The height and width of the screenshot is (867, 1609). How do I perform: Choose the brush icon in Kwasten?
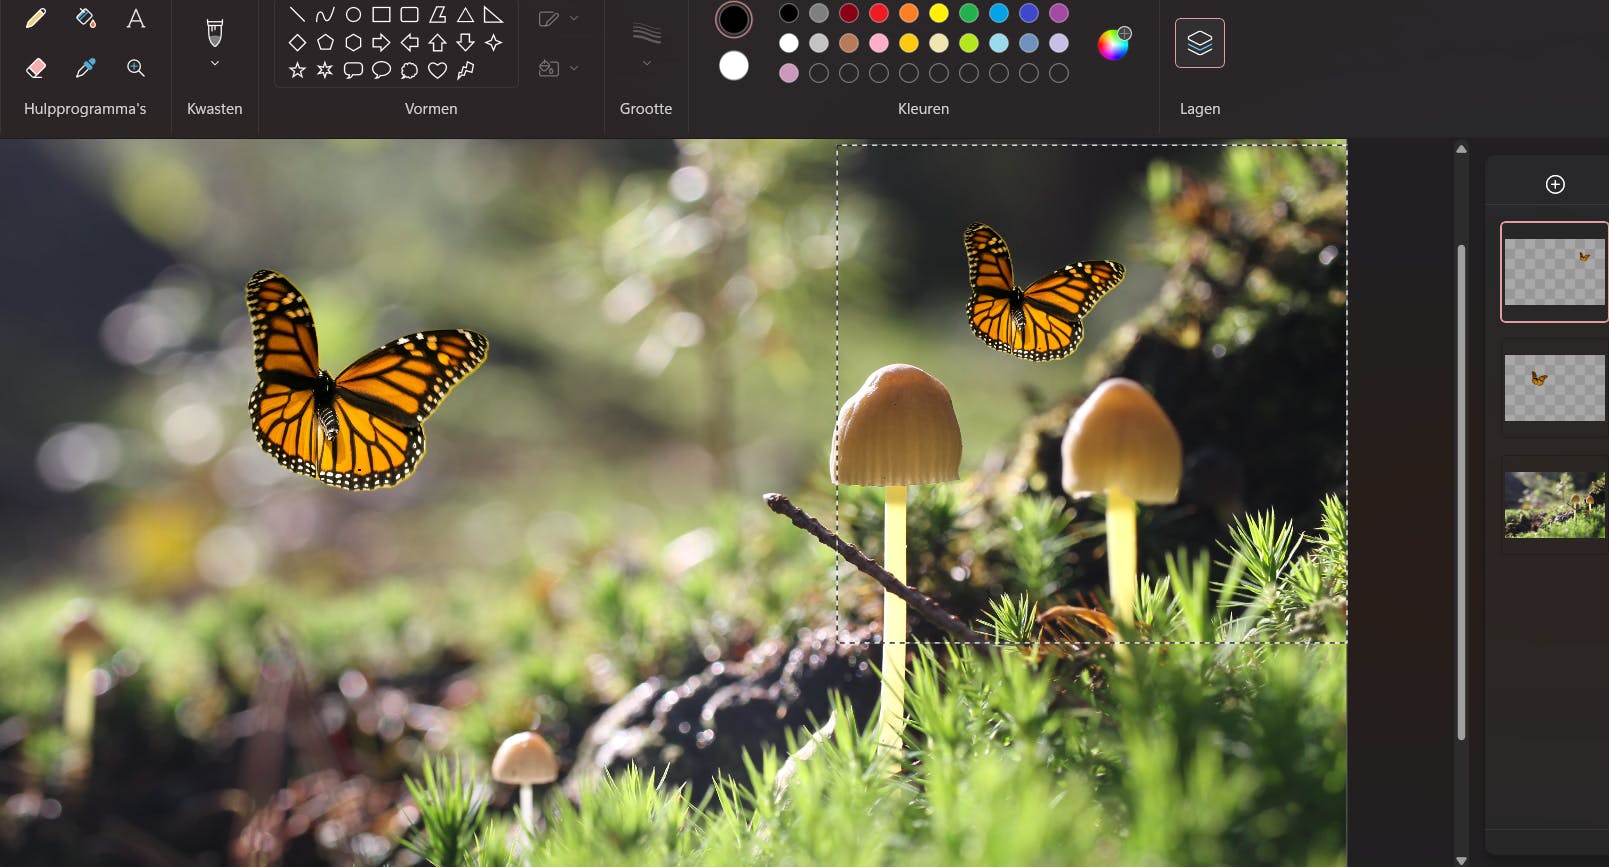(x=214, y=33)
